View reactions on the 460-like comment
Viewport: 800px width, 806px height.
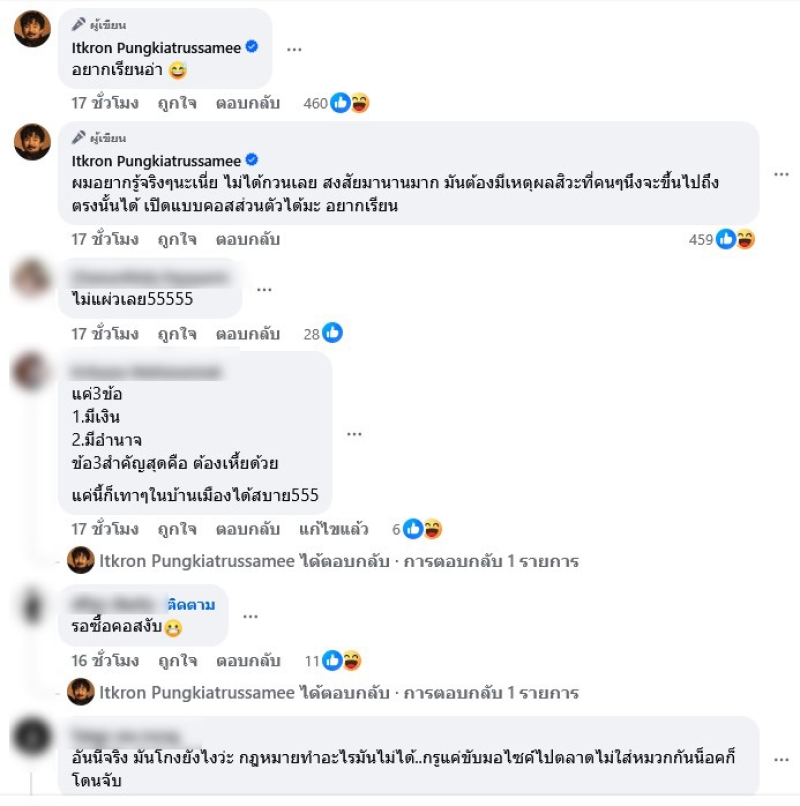point(336,103)
